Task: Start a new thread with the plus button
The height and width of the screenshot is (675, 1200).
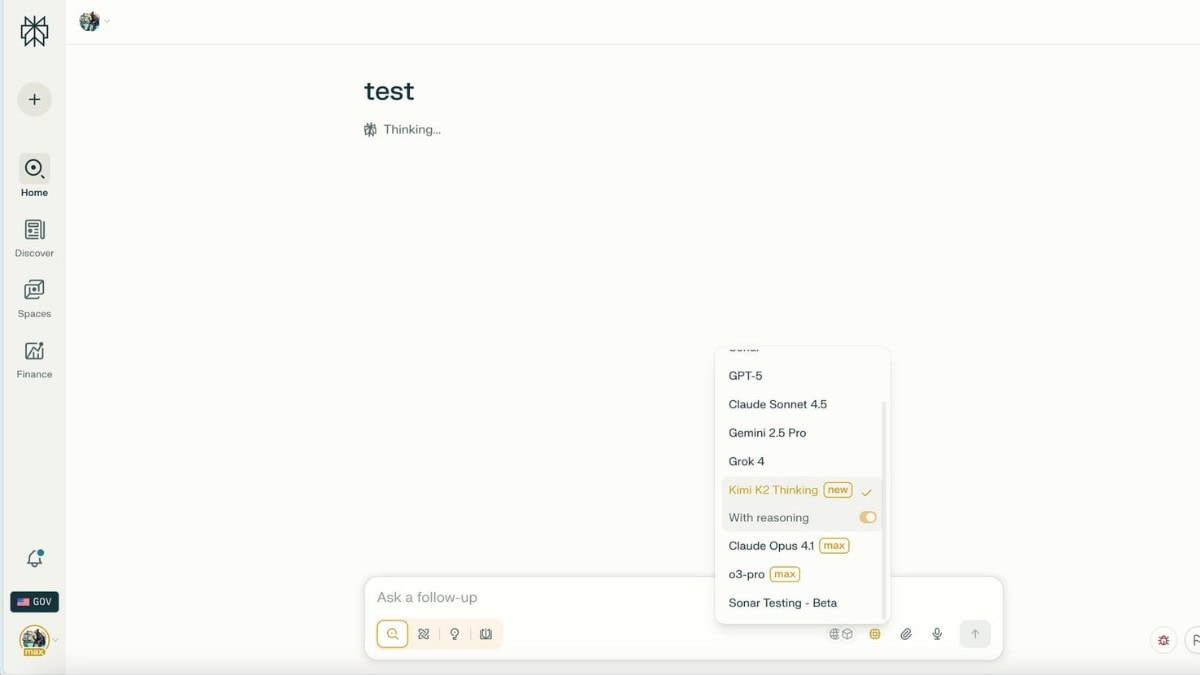Action: coord(34,99)
